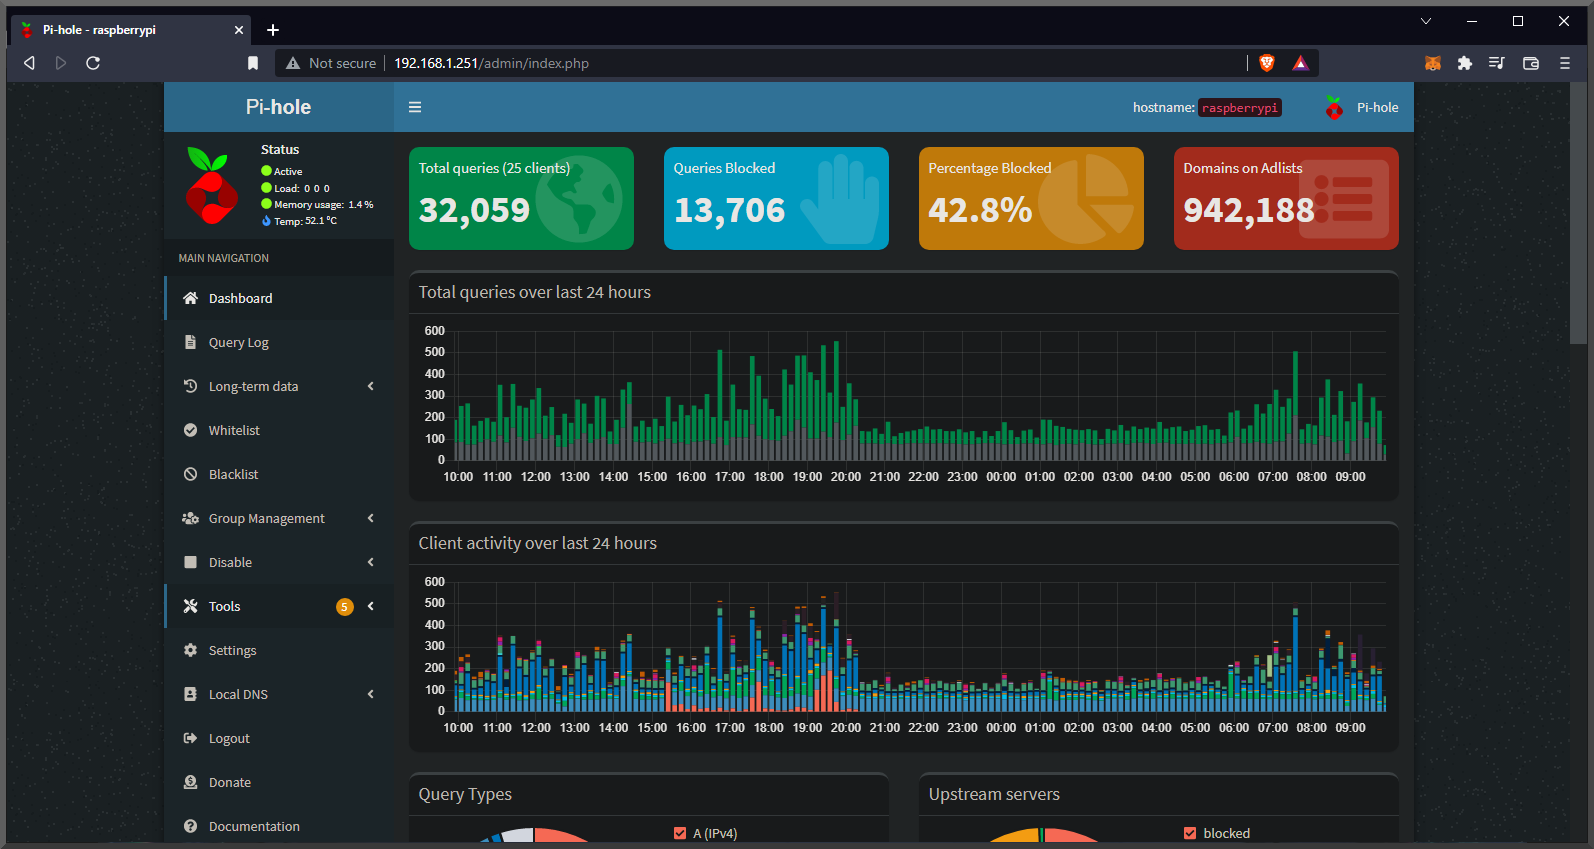Click the Brave Shields lion icon
Image resolution: width=1594 pixels, height=849 pixels.
pyautogui.click(x=1267, y=63)
